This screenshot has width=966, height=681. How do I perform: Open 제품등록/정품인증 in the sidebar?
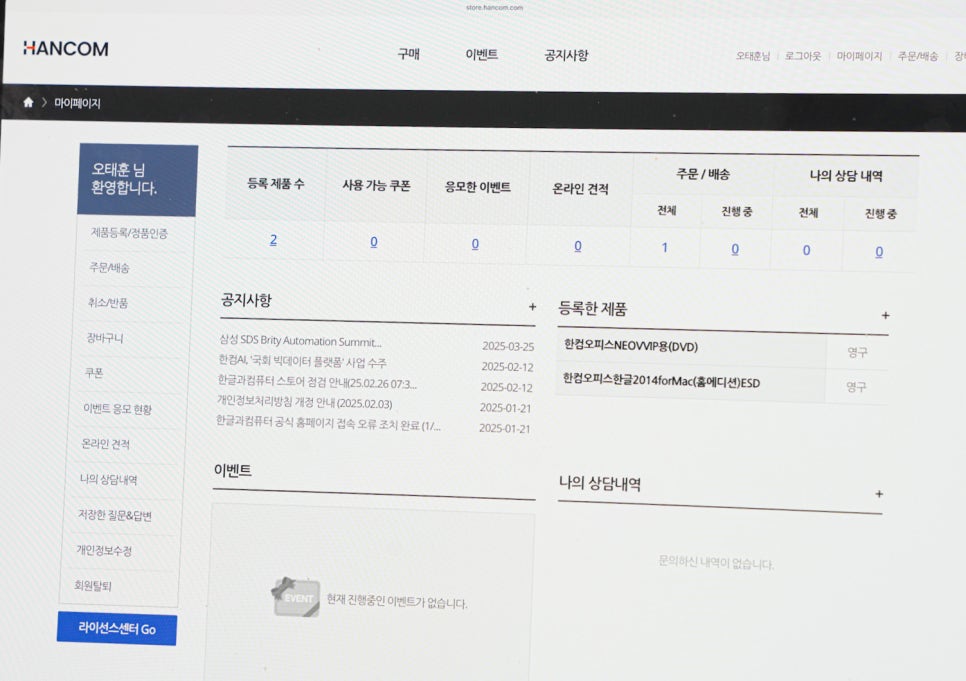click(129, 233)
